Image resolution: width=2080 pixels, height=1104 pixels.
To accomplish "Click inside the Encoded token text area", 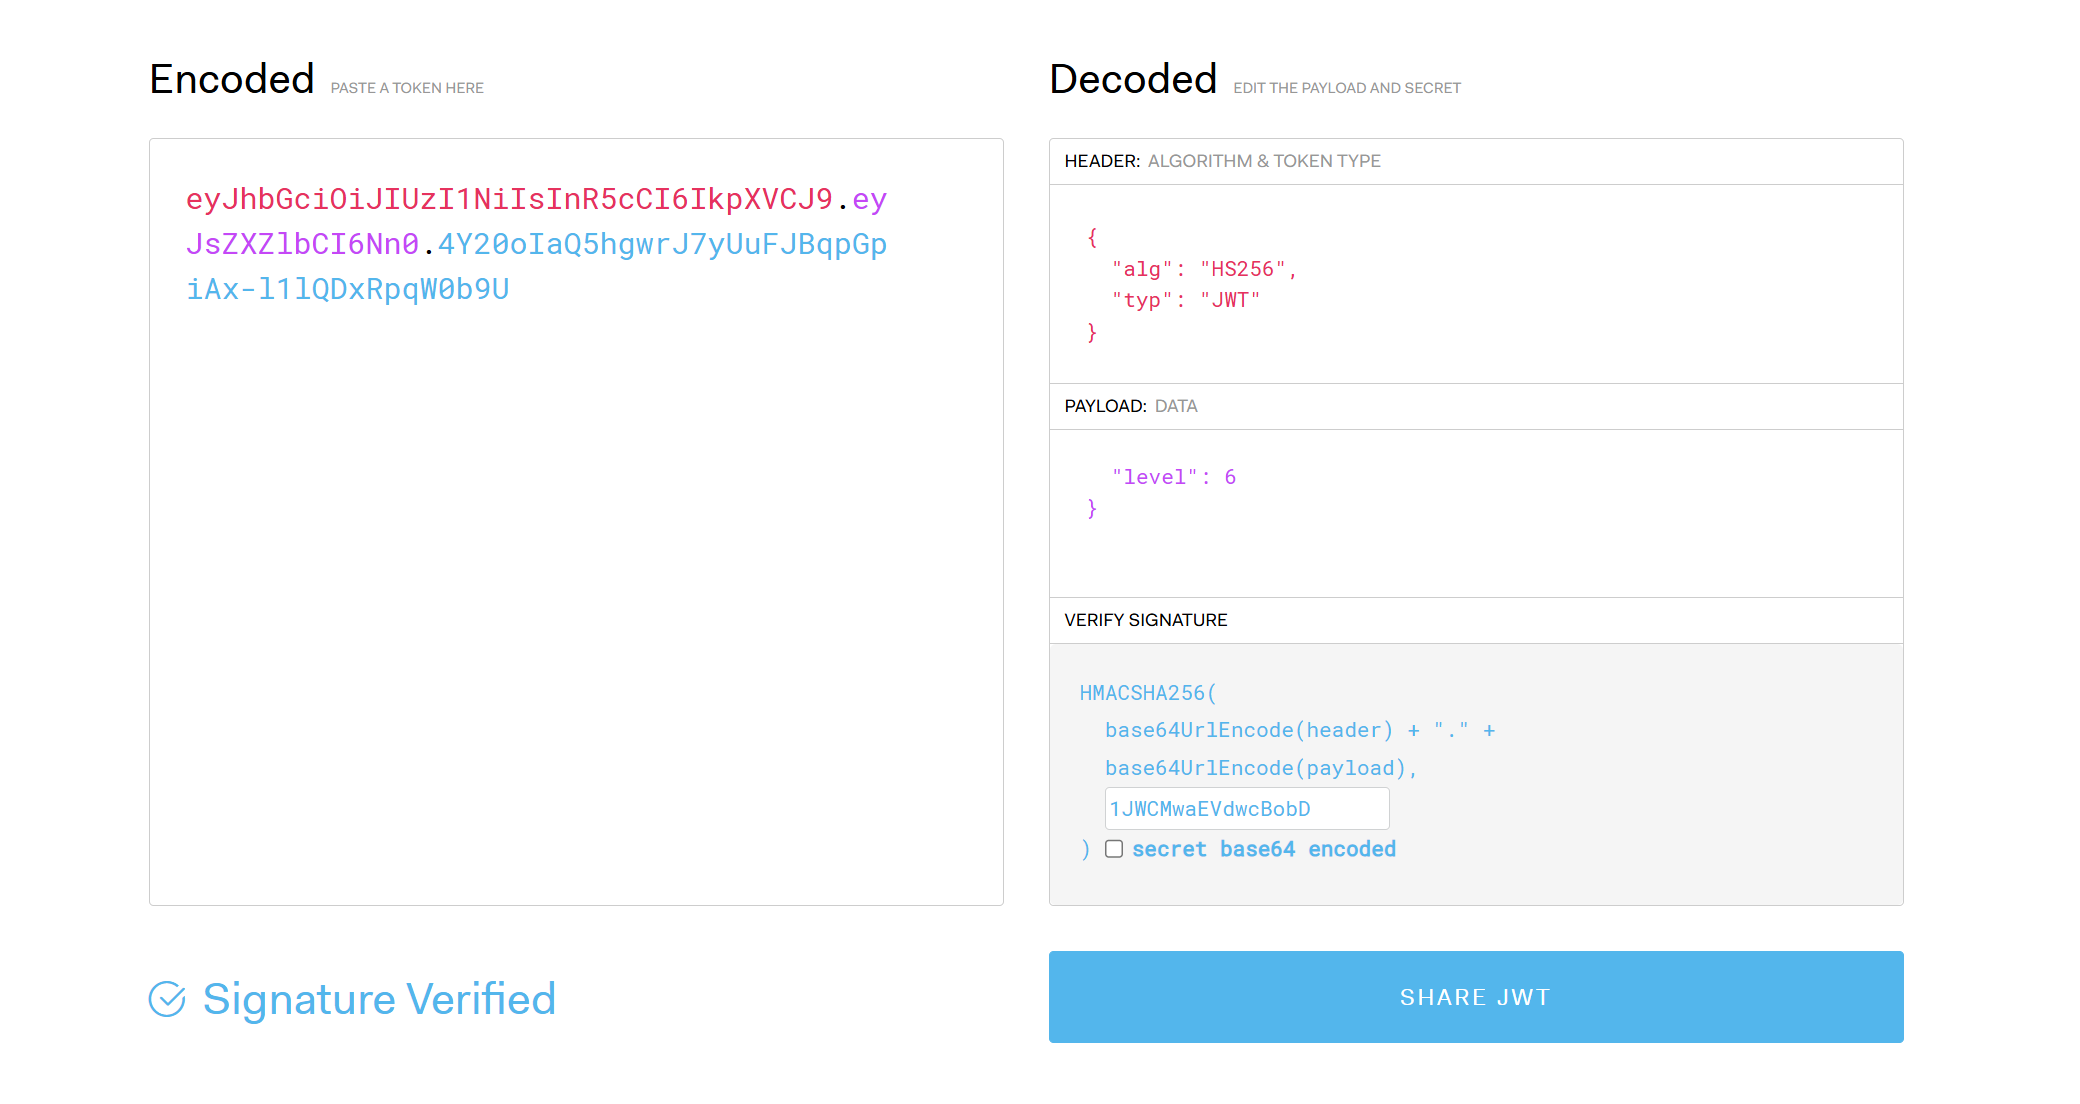I will point(576,522).
